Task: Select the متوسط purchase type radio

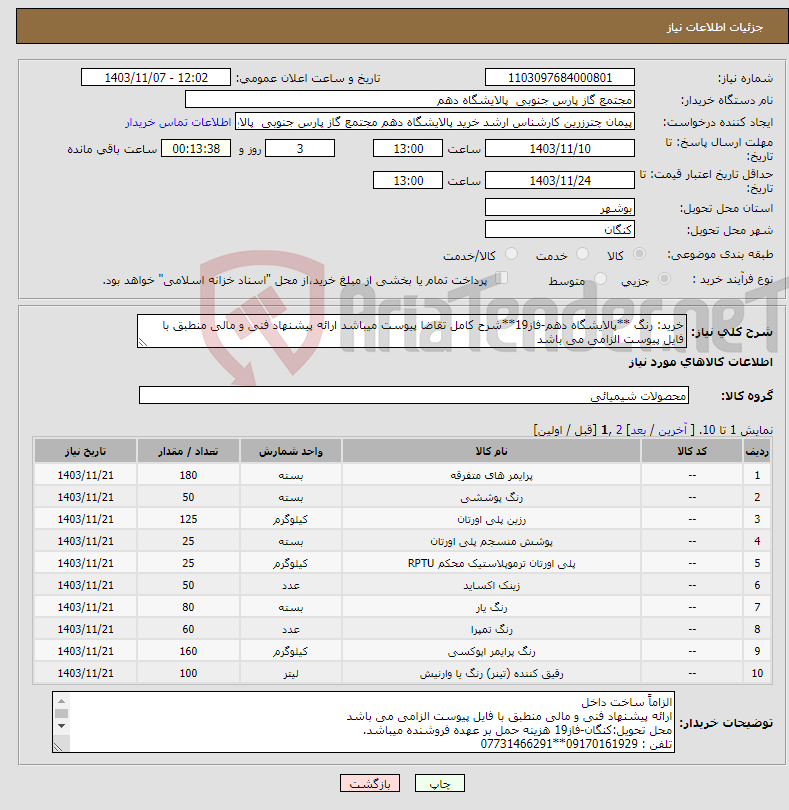Action: pos(600,279)
